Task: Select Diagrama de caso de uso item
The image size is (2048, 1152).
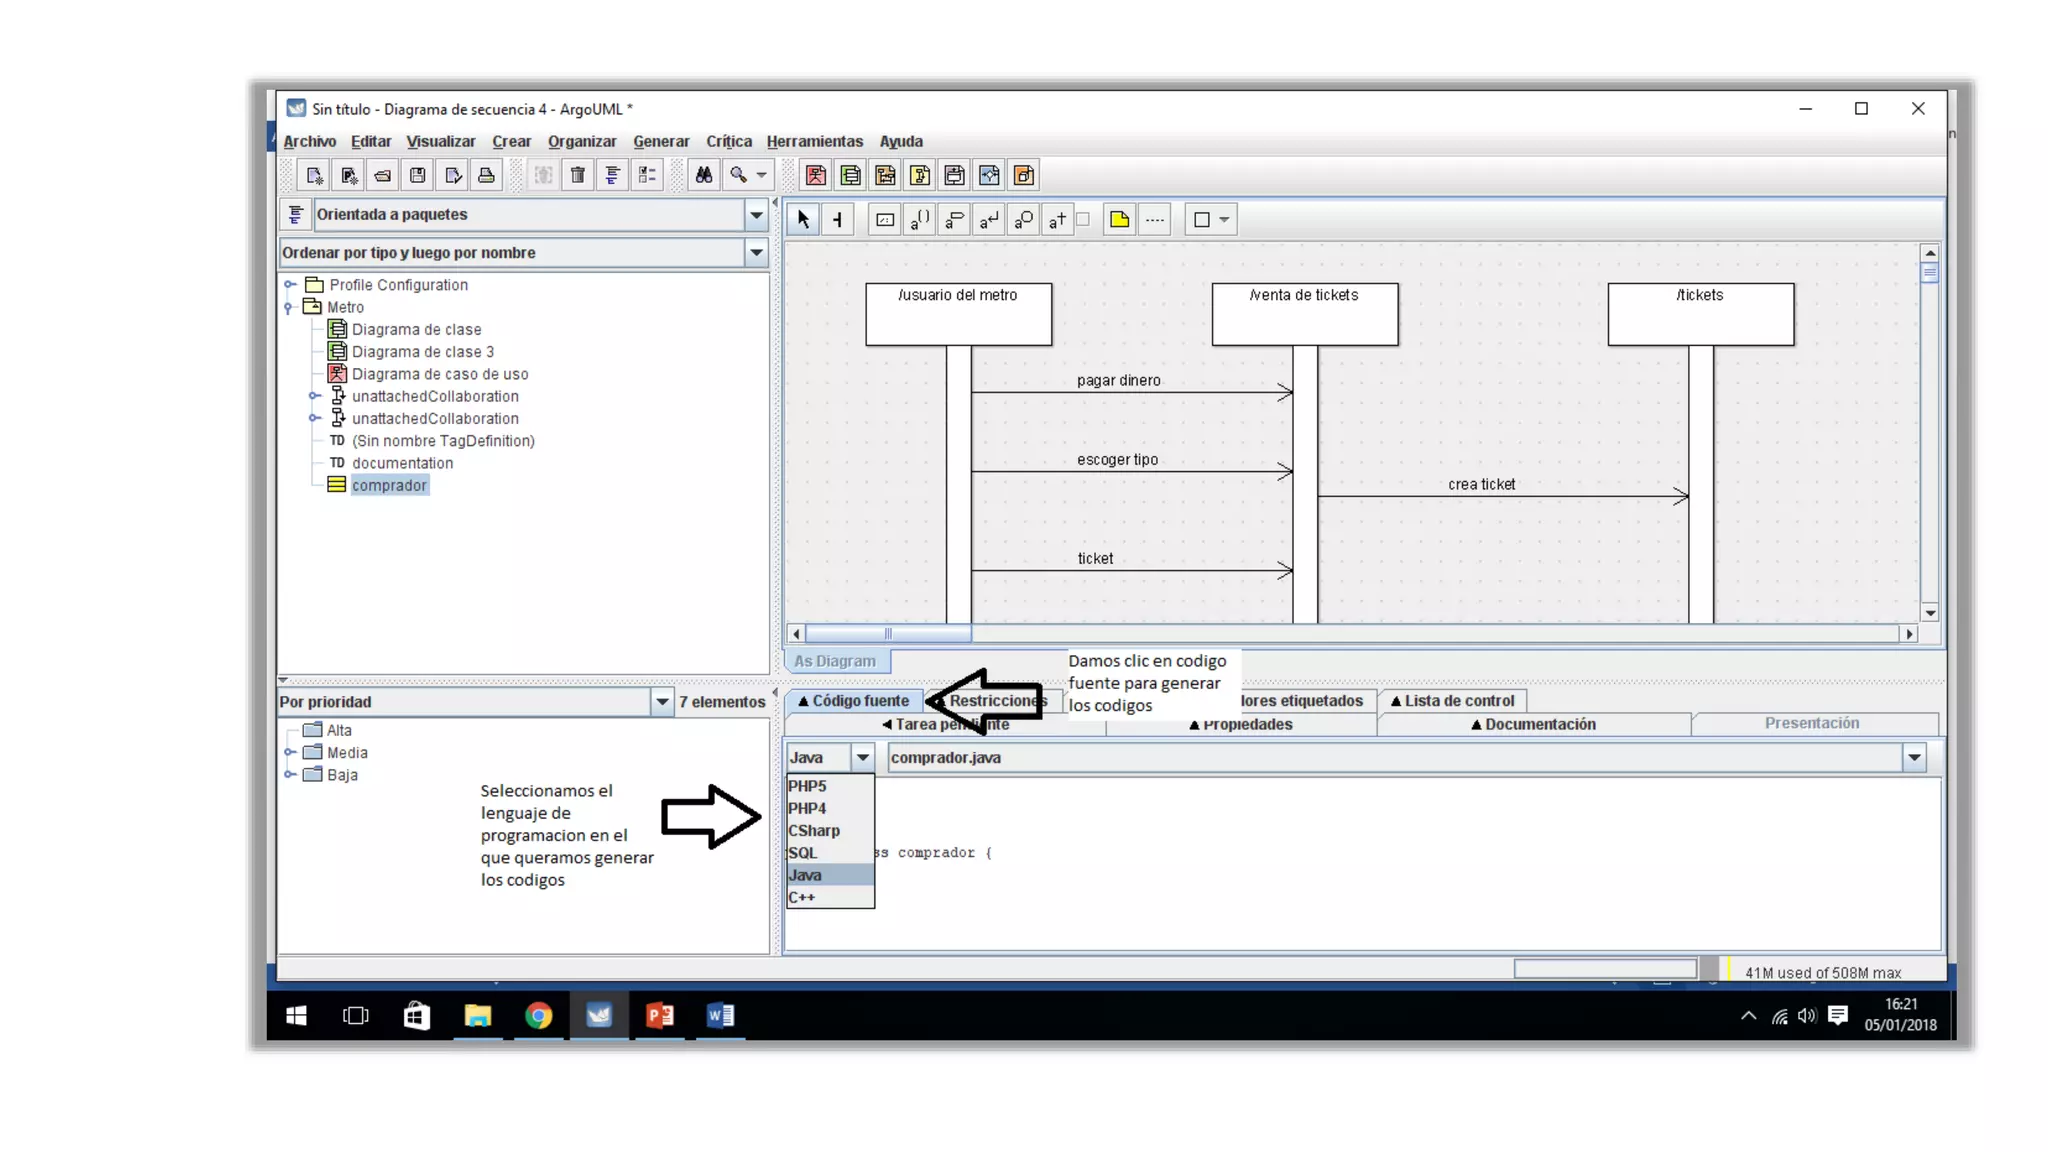Action: coord(440,374)
